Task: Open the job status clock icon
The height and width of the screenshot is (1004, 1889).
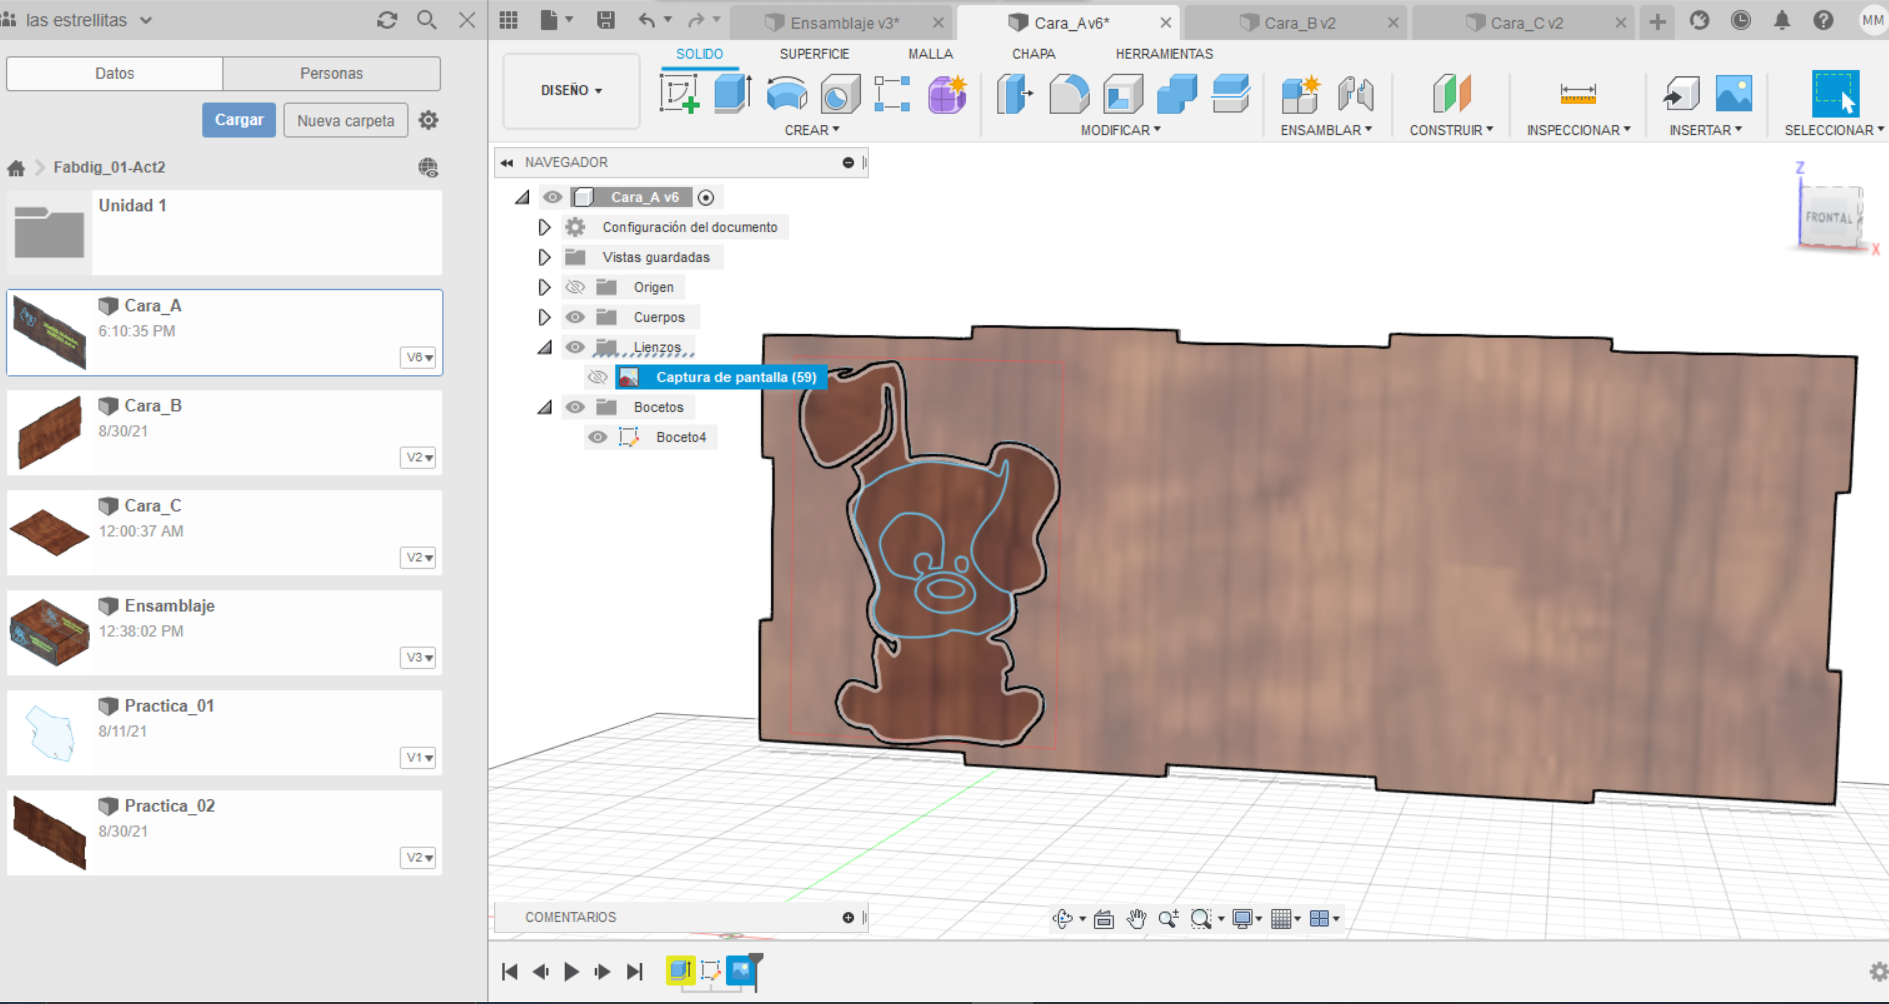Action: (x=1741, y=20)
